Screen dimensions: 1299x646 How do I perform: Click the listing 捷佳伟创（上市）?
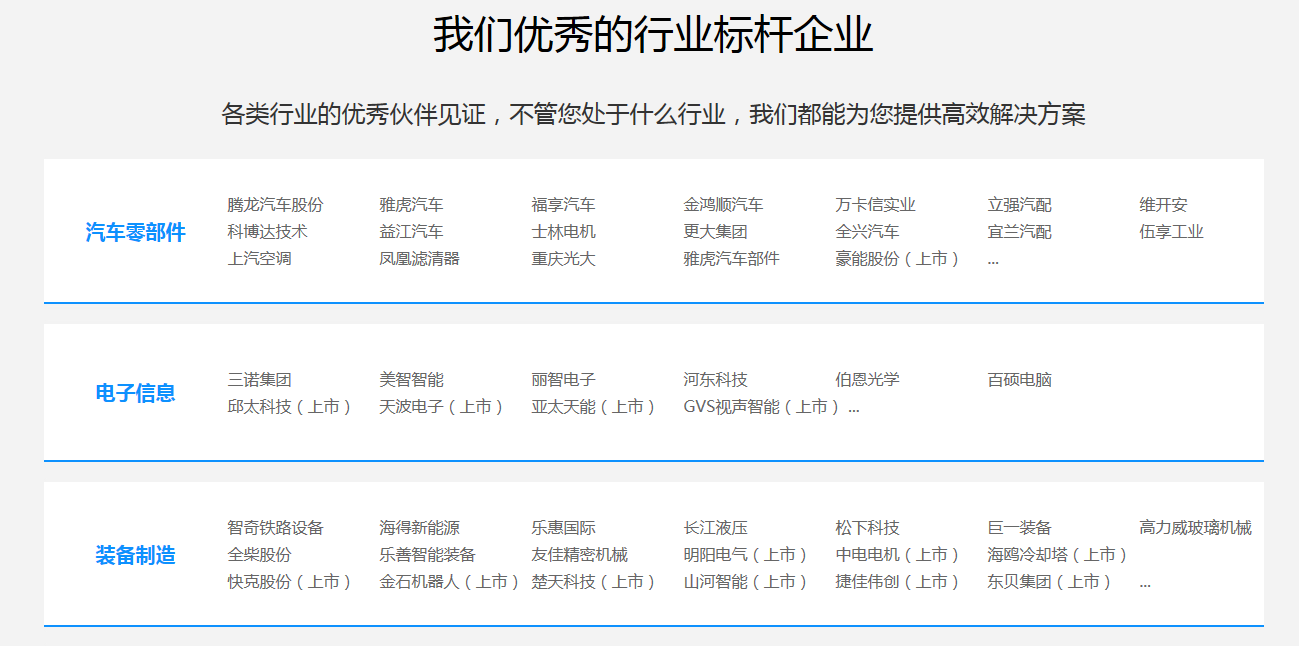(899, 582)
